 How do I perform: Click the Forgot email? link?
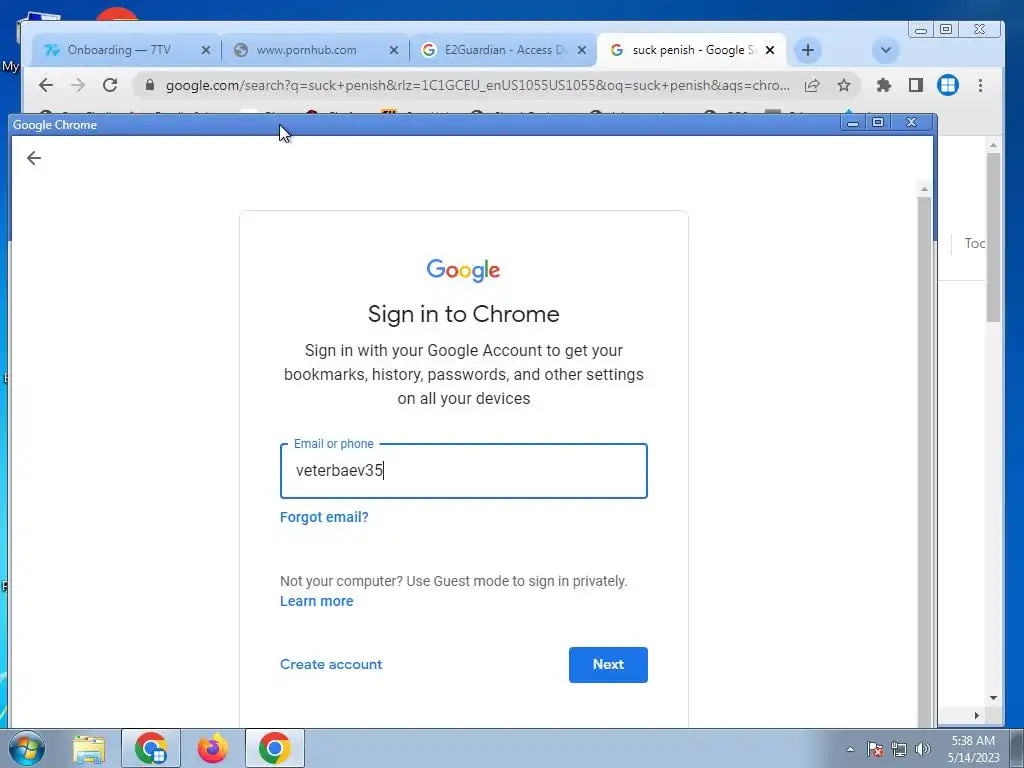tap(324, 517)
